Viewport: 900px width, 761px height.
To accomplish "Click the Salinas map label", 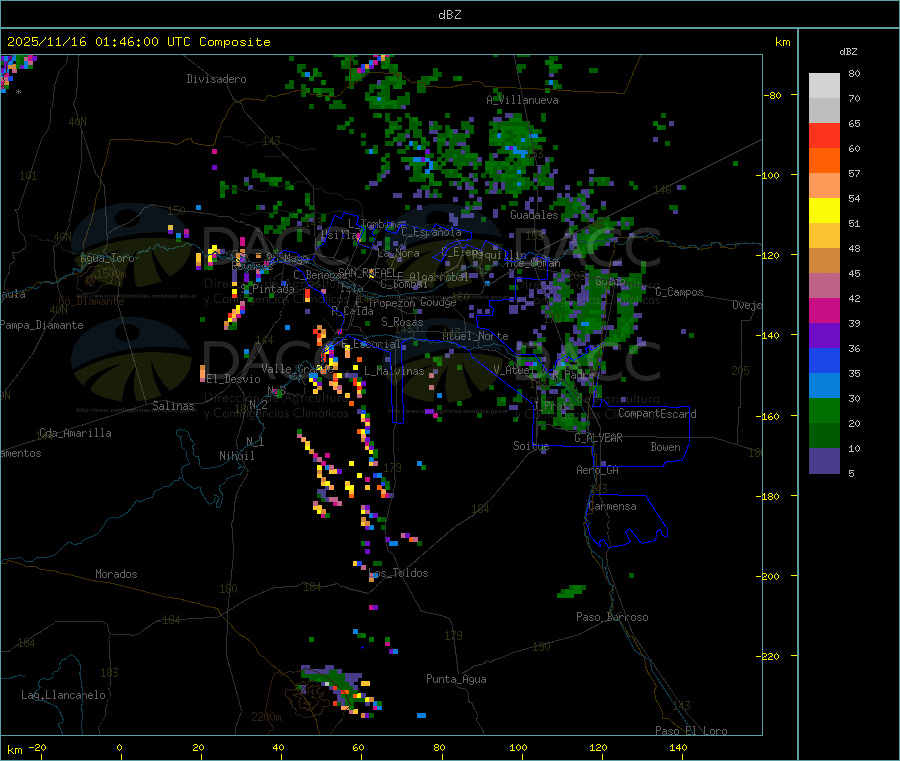I will tap(175, 406).
